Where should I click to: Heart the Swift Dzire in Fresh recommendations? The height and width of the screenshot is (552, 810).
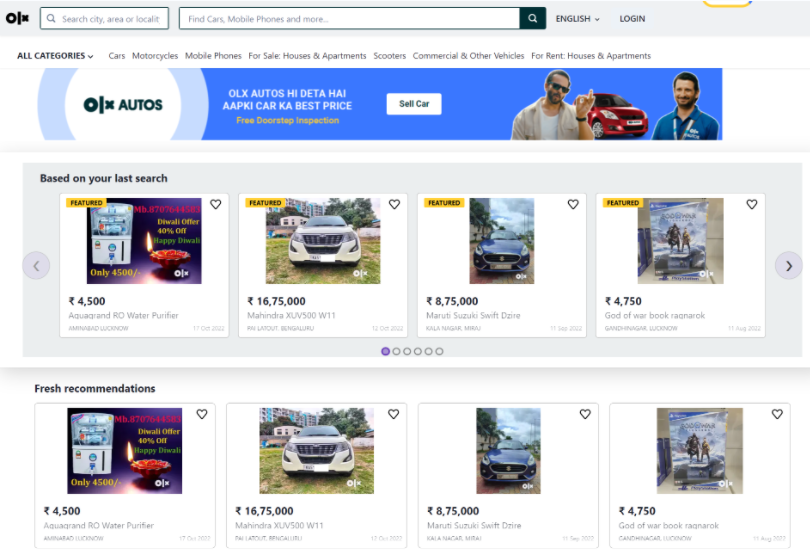pyautogui.click(x=585, y=414)
